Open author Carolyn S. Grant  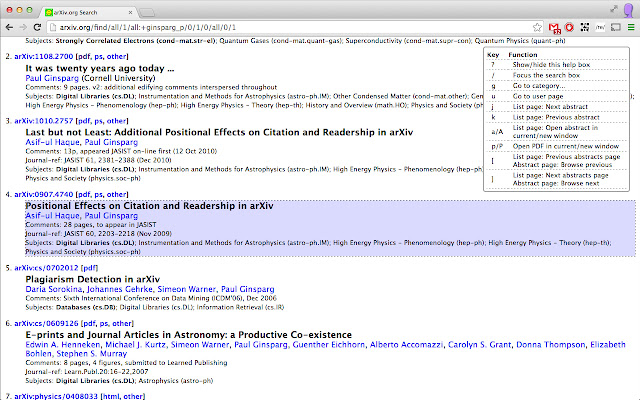coord(479,344)
